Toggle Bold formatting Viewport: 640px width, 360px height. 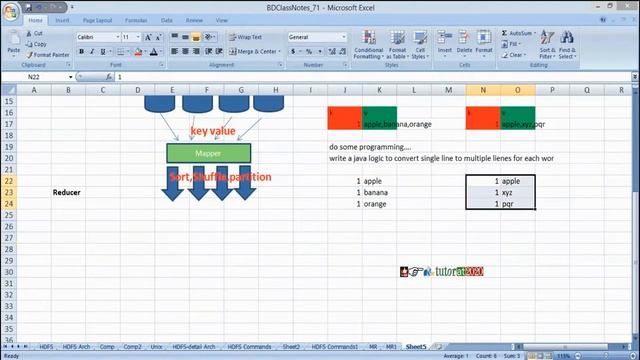pyautogui.click(x=81, y=51)
